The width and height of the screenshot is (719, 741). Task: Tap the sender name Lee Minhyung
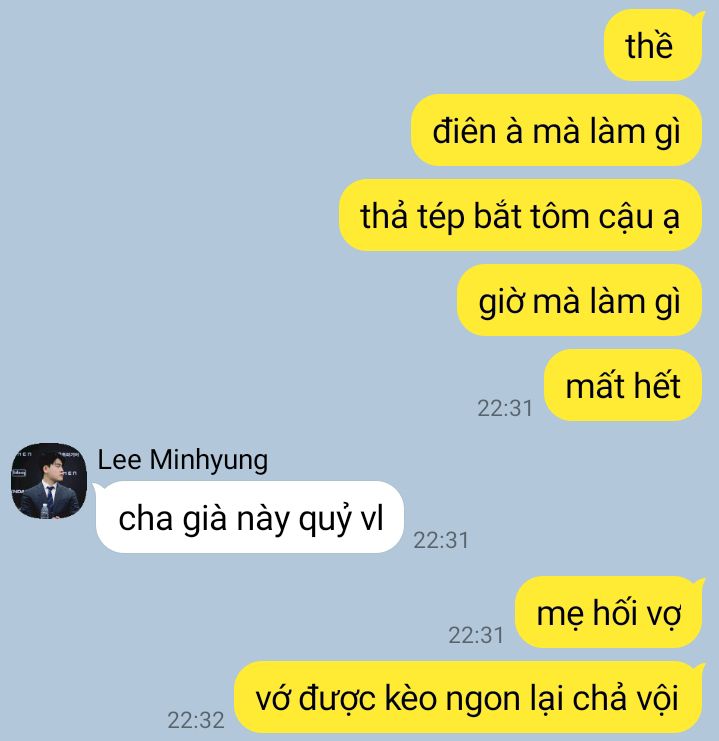click(x=182, y=460)
